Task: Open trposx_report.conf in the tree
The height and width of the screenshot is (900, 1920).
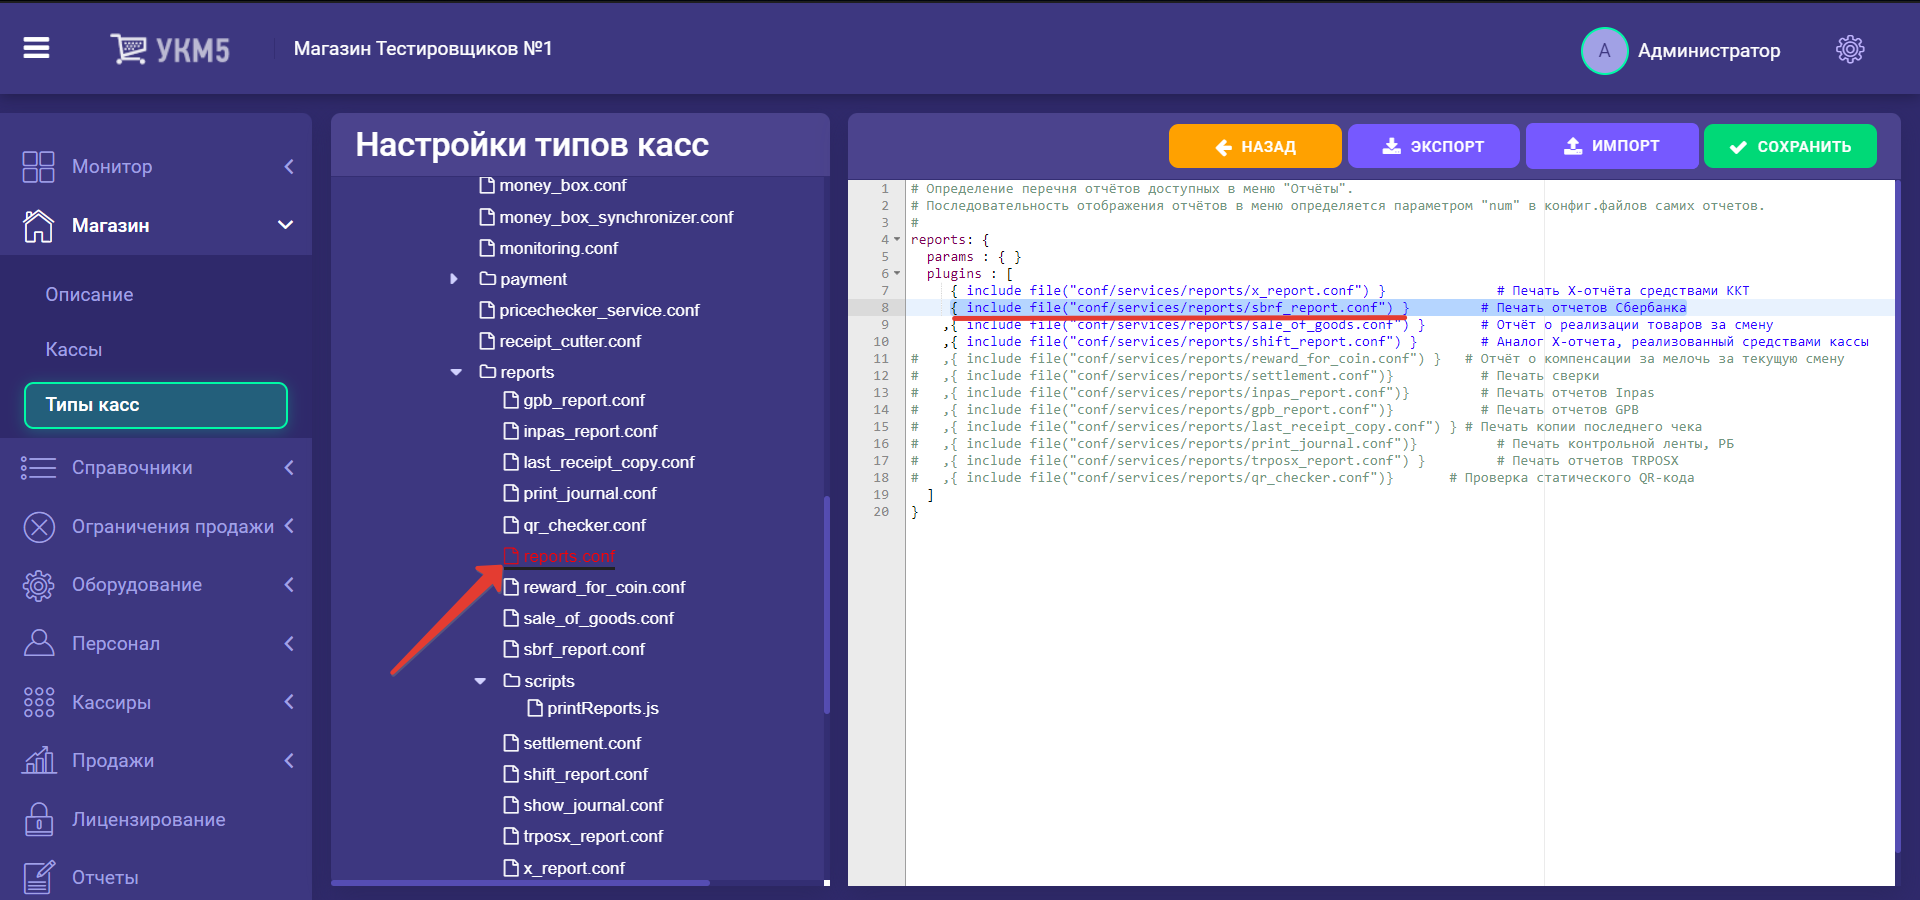Action: tap(593, 836)
